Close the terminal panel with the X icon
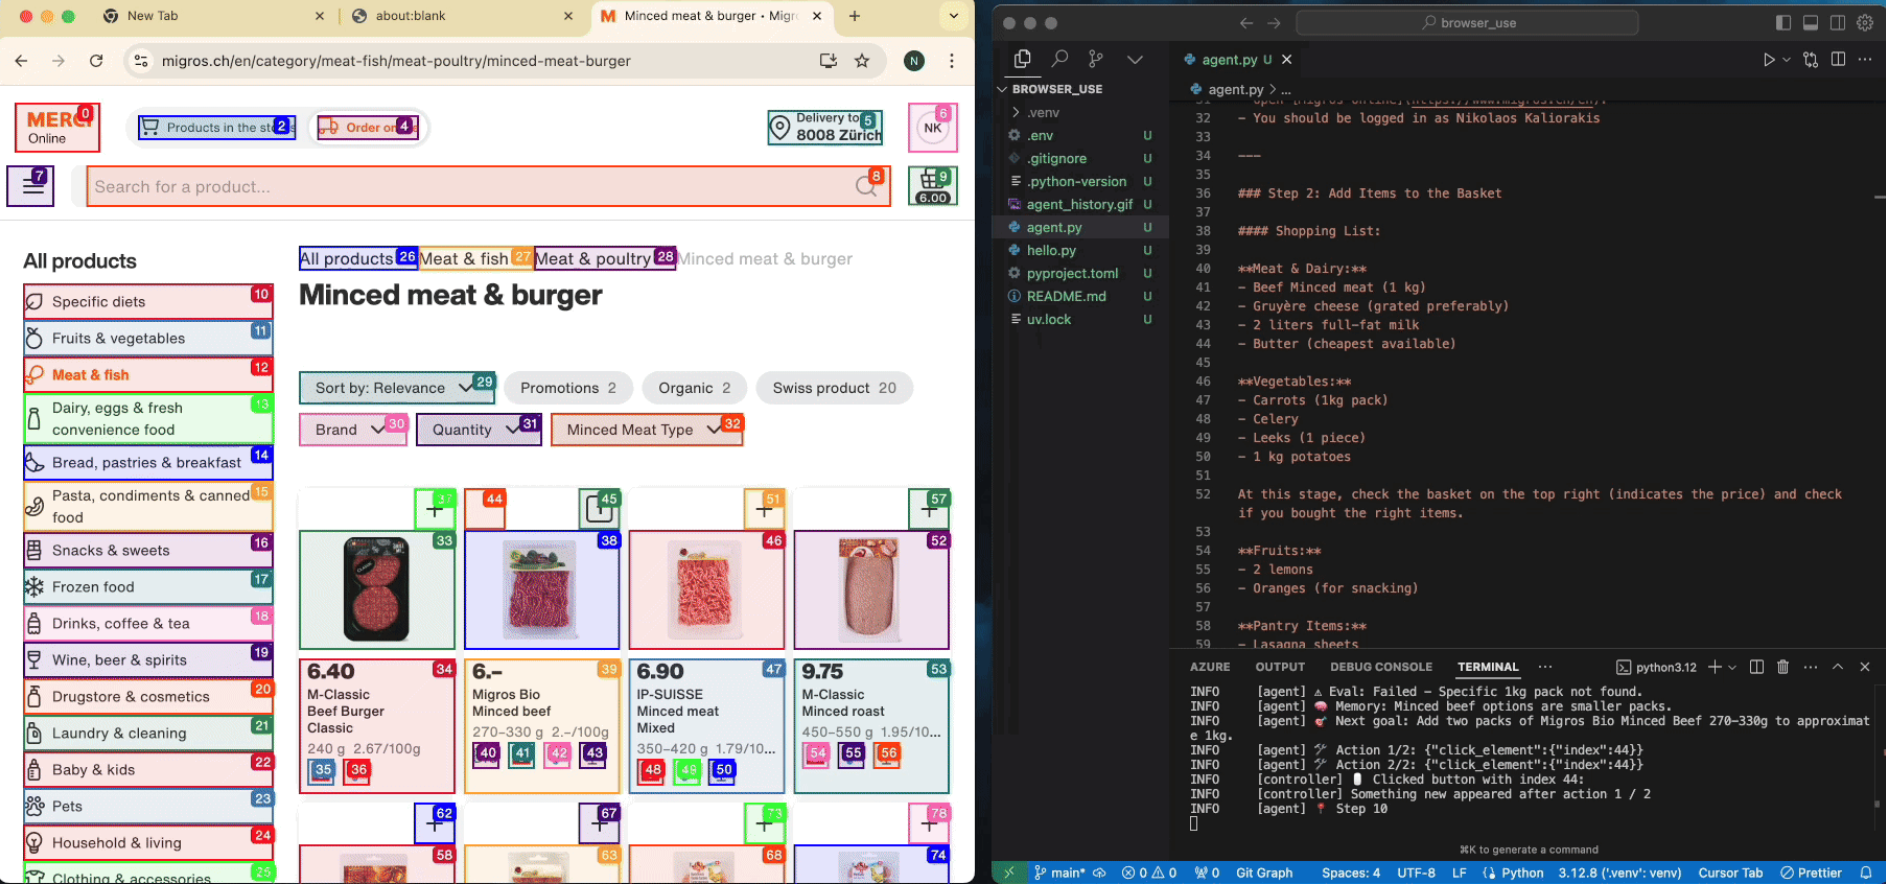1886x884 pixels. [x=1865, y=667]
